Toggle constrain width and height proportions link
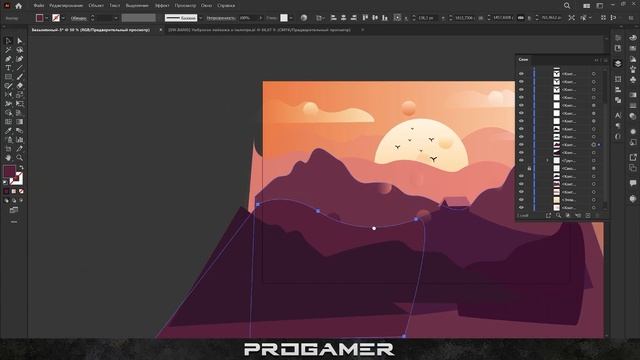 pos(521,18)
